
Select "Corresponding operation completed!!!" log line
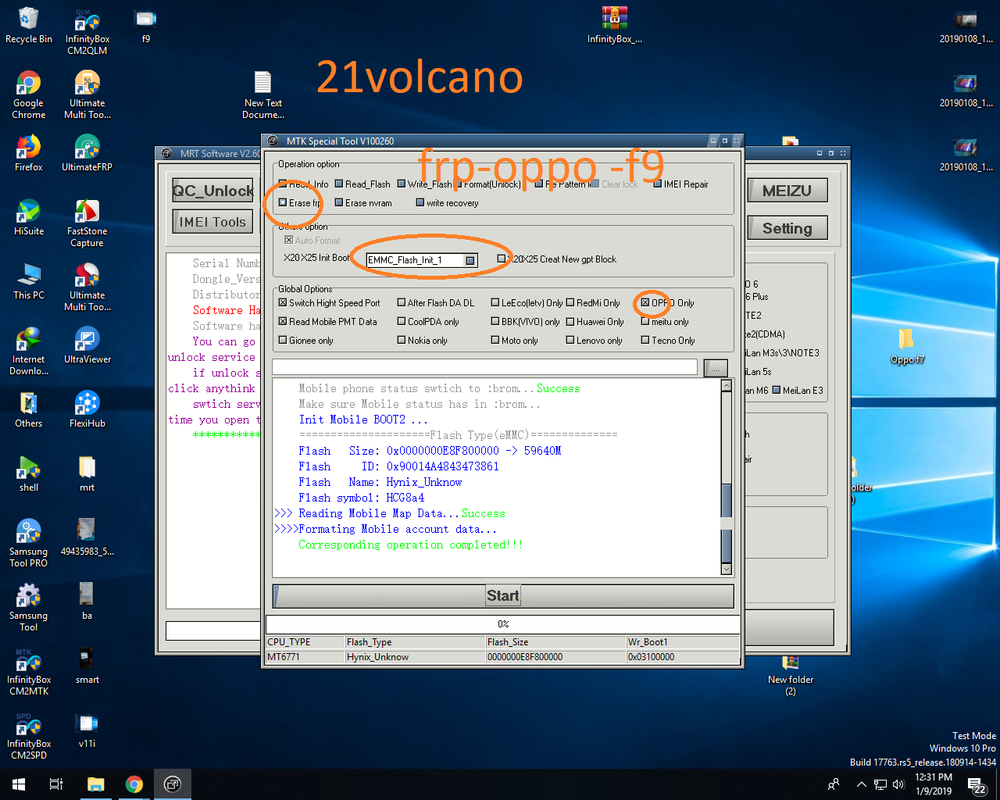coord(411,545)
